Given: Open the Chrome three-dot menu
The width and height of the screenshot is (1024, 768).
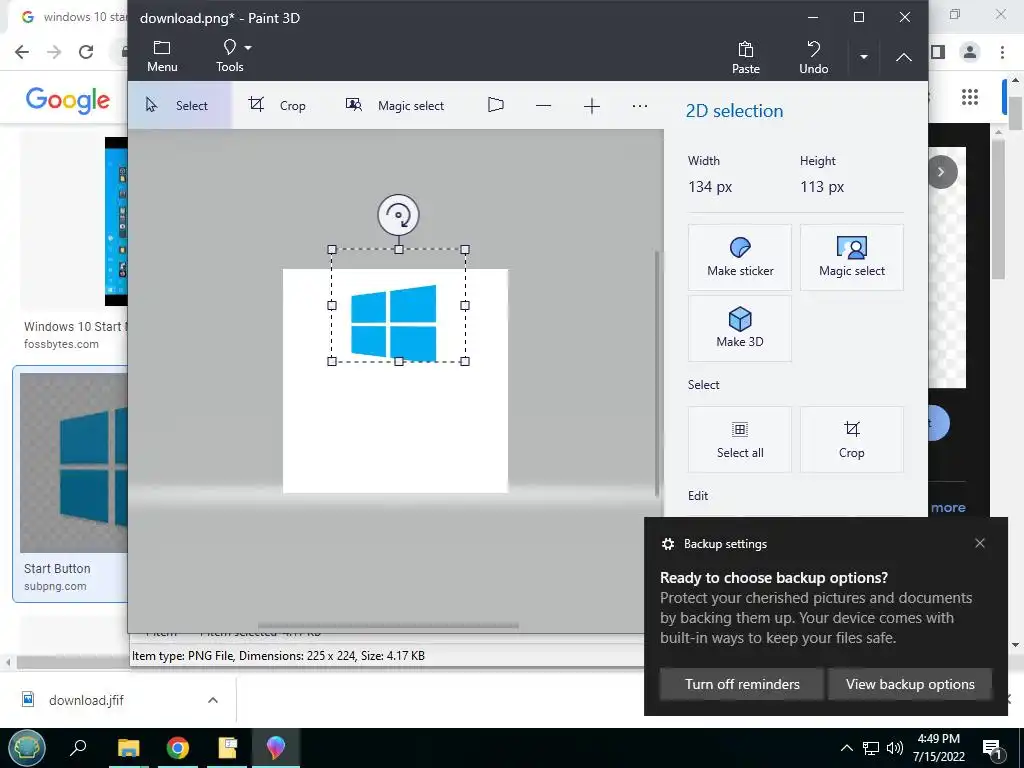Looking at the screenshot, I should (1002, 52).
